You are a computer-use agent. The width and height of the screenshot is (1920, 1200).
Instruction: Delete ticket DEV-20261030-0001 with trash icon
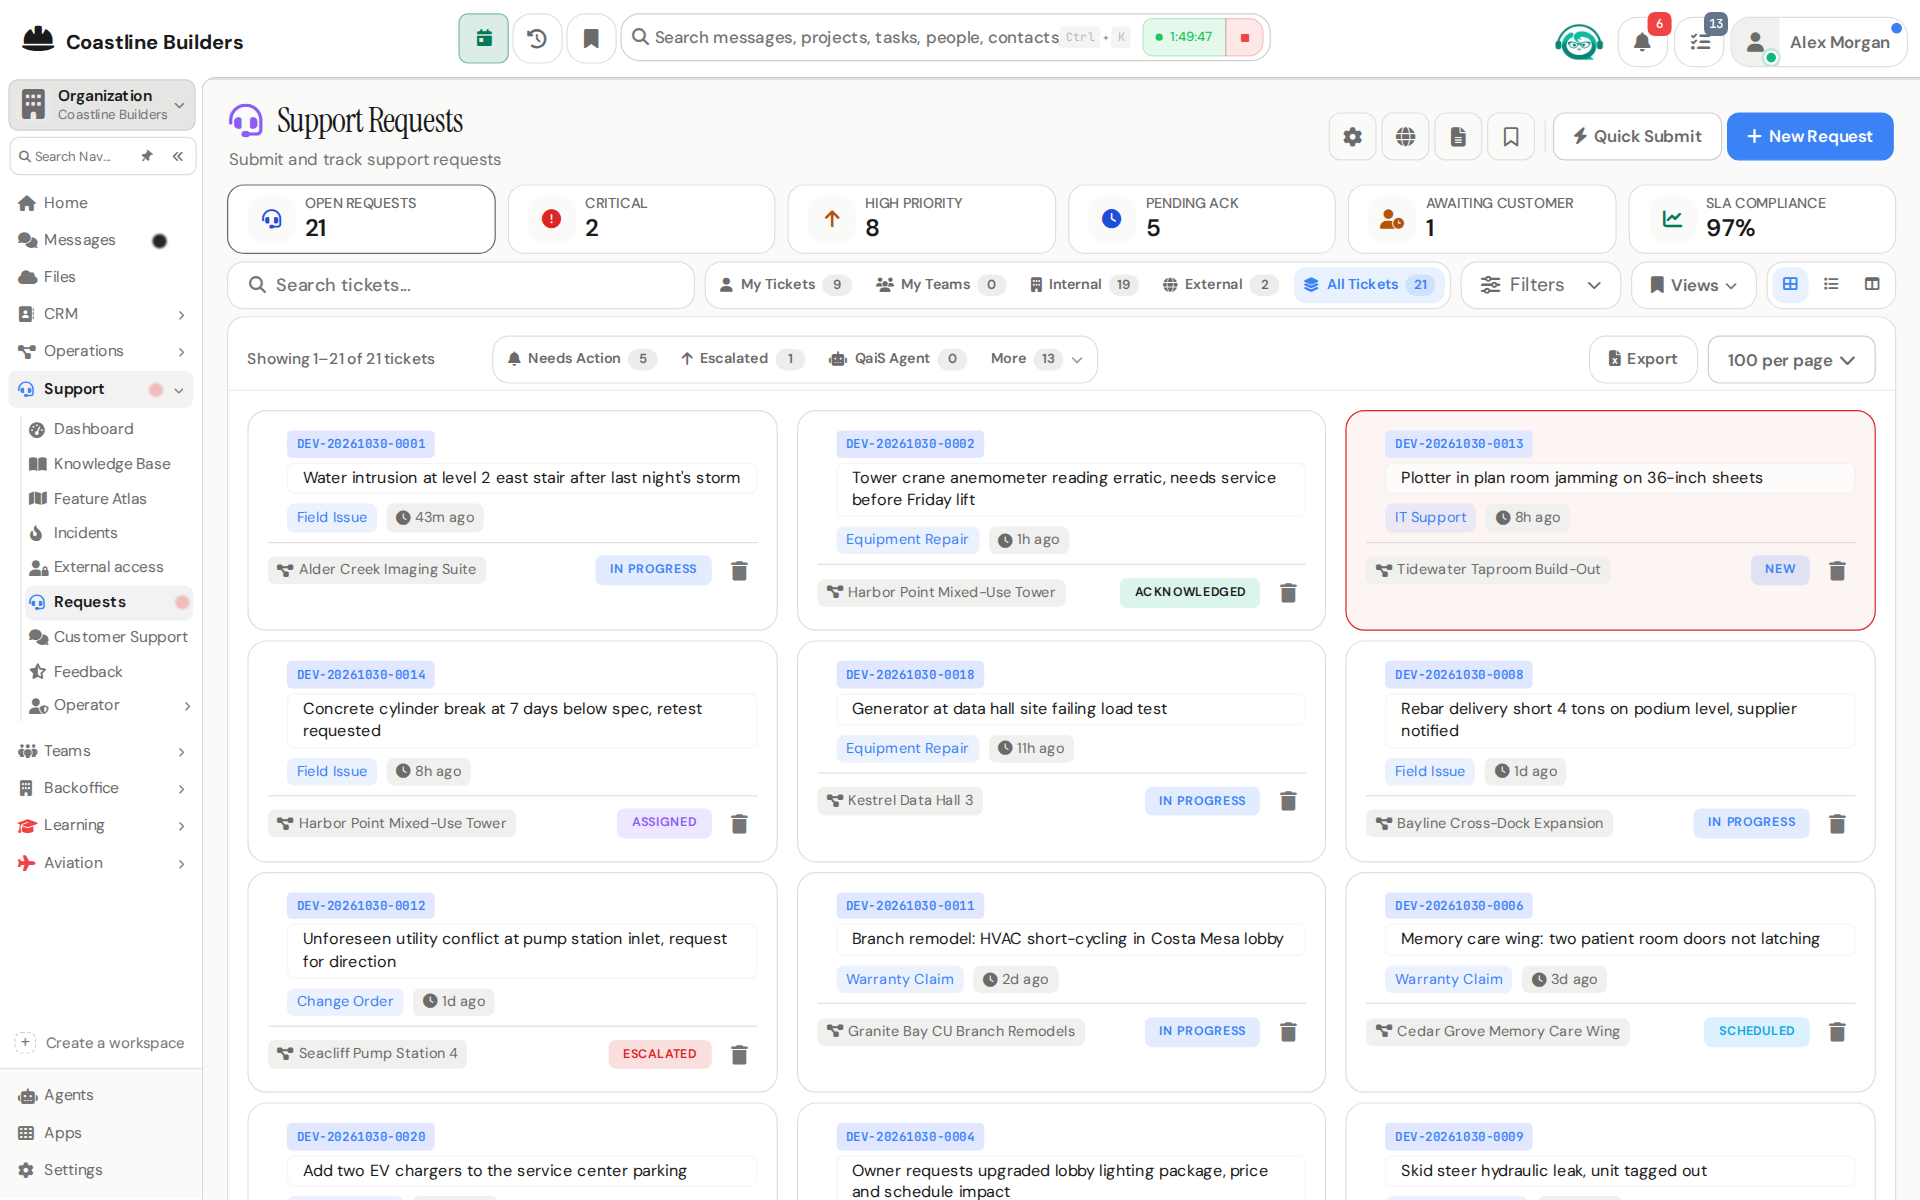(x=739, y=570)
